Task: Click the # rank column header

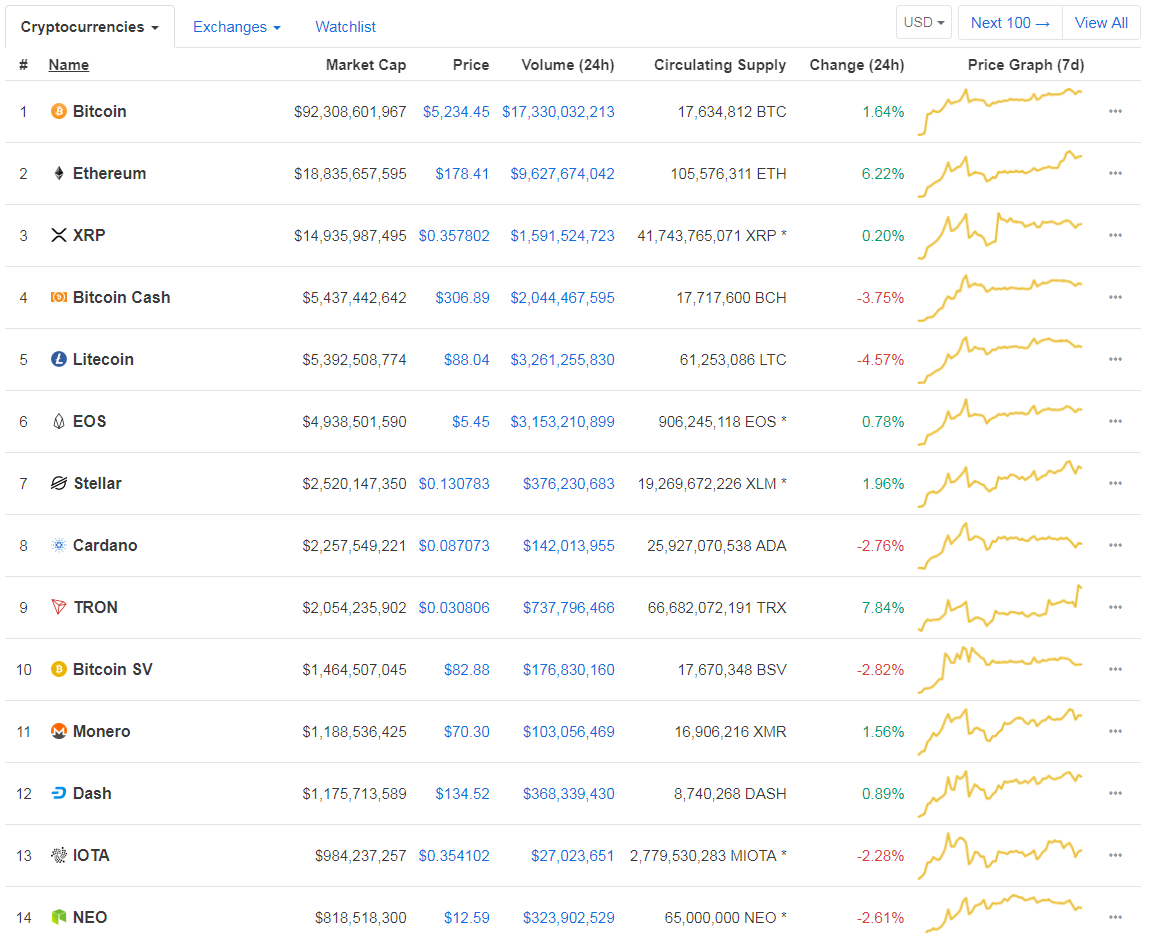Action: click(23, 65)
